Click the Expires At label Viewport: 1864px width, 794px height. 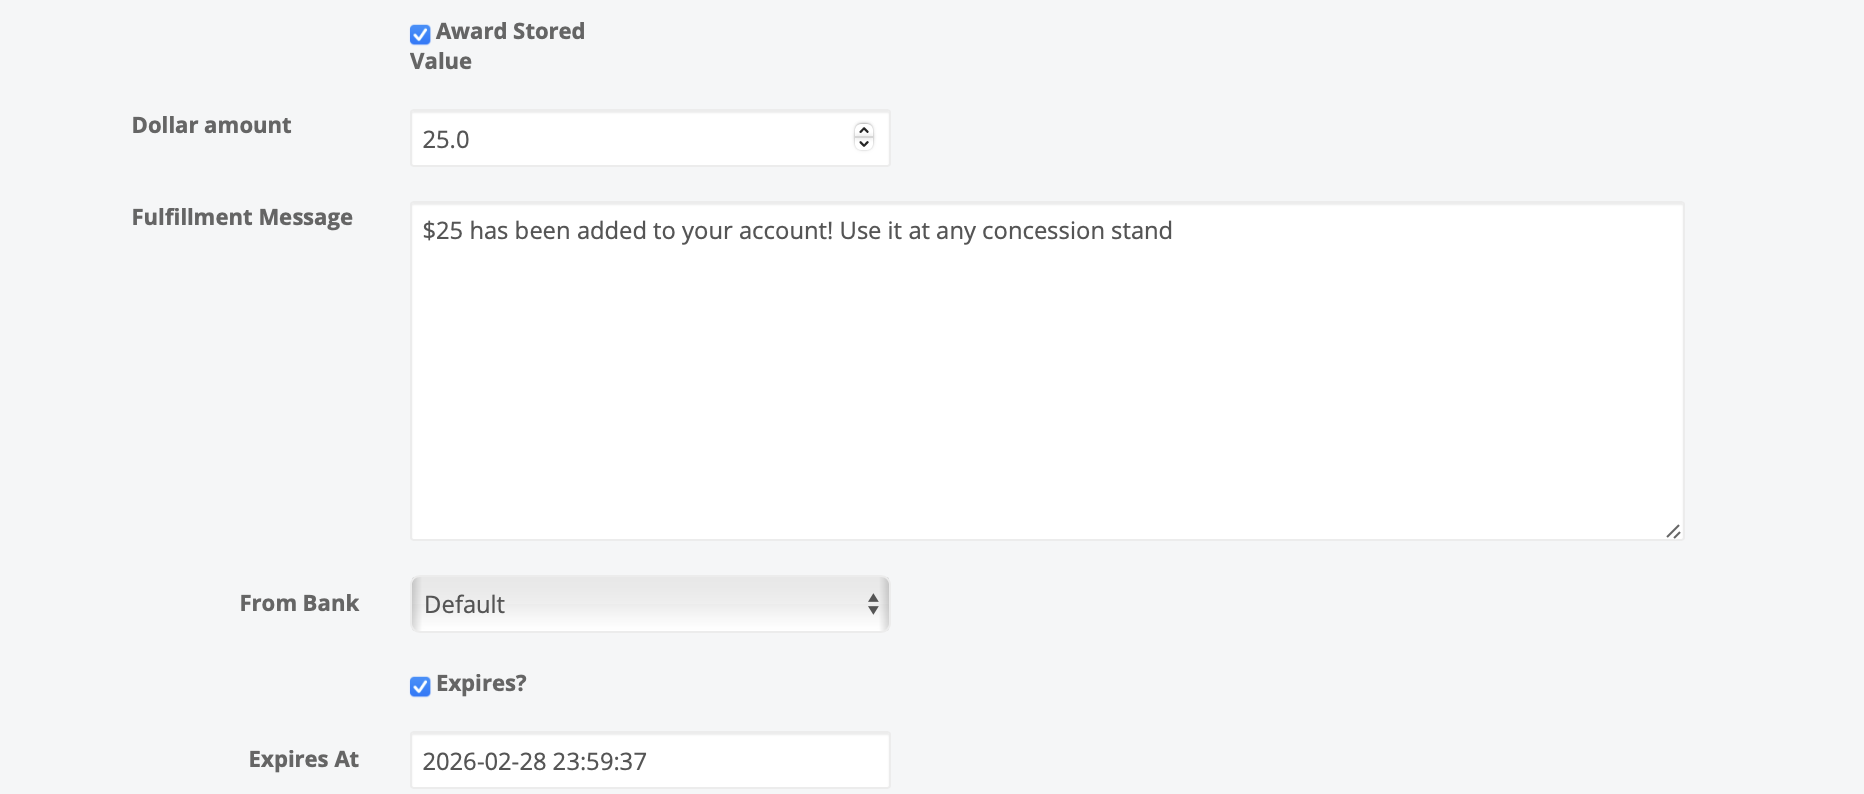303,759
